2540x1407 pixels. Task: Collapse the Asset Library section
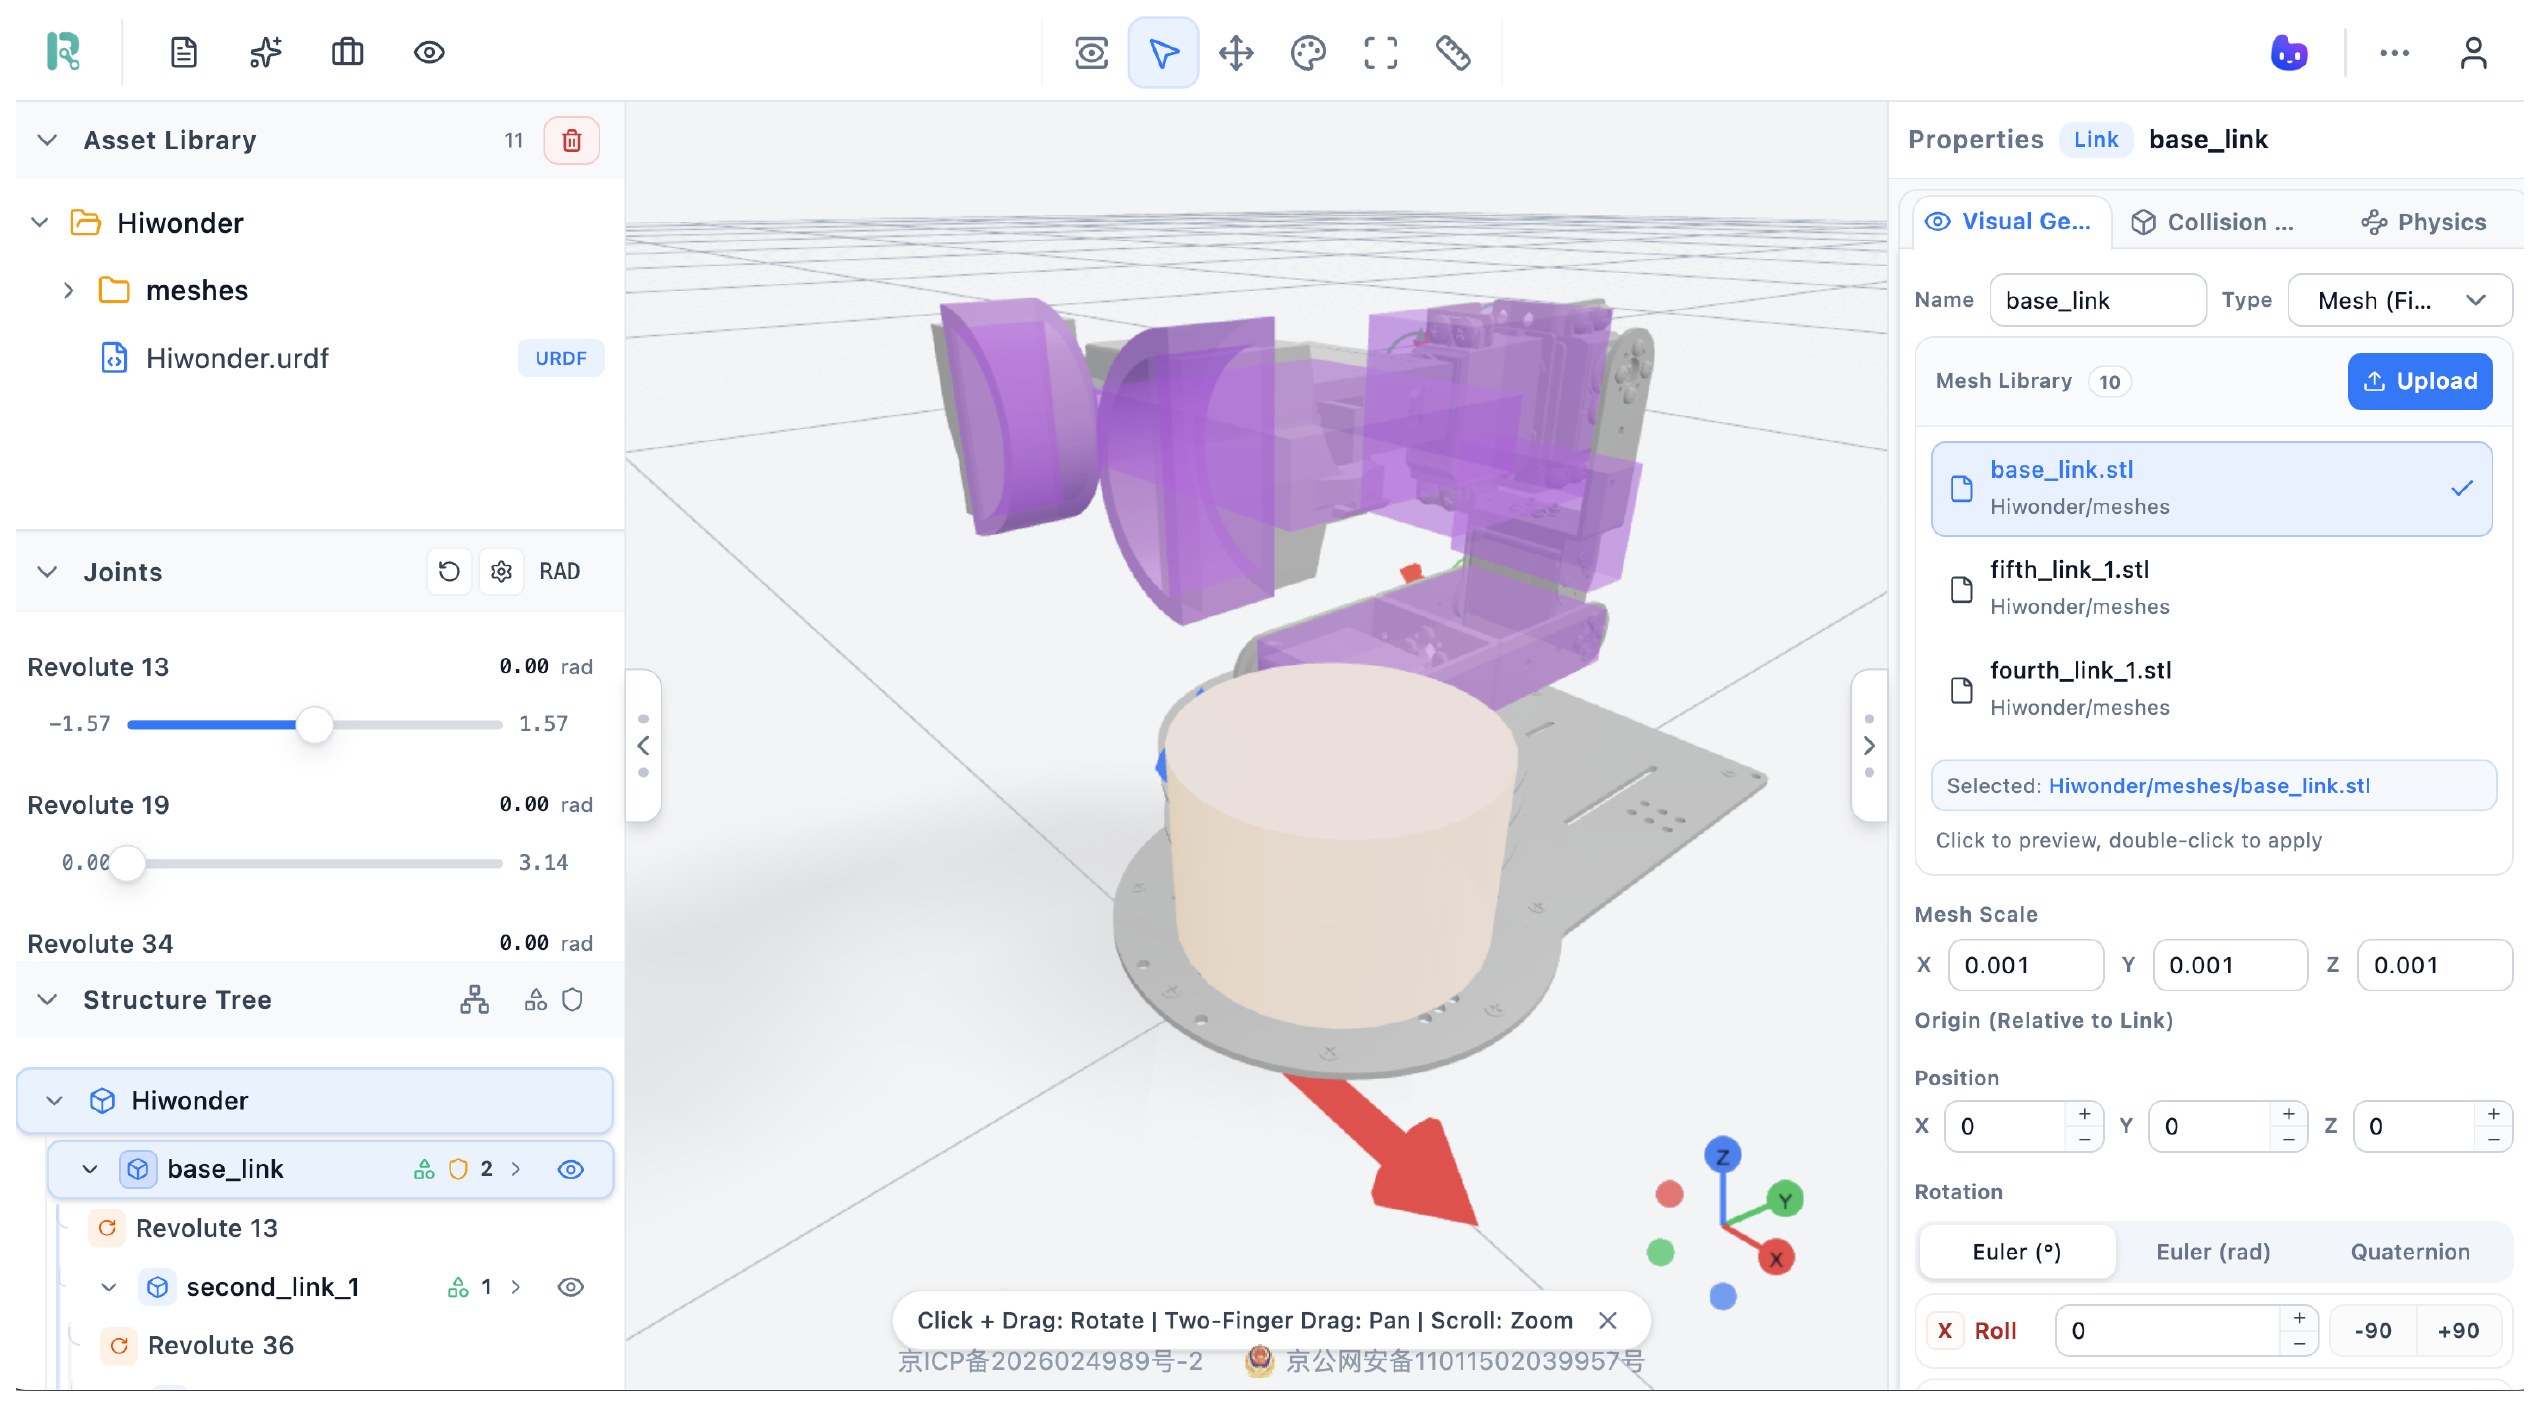pyautogui.click(x=46, y=140)
